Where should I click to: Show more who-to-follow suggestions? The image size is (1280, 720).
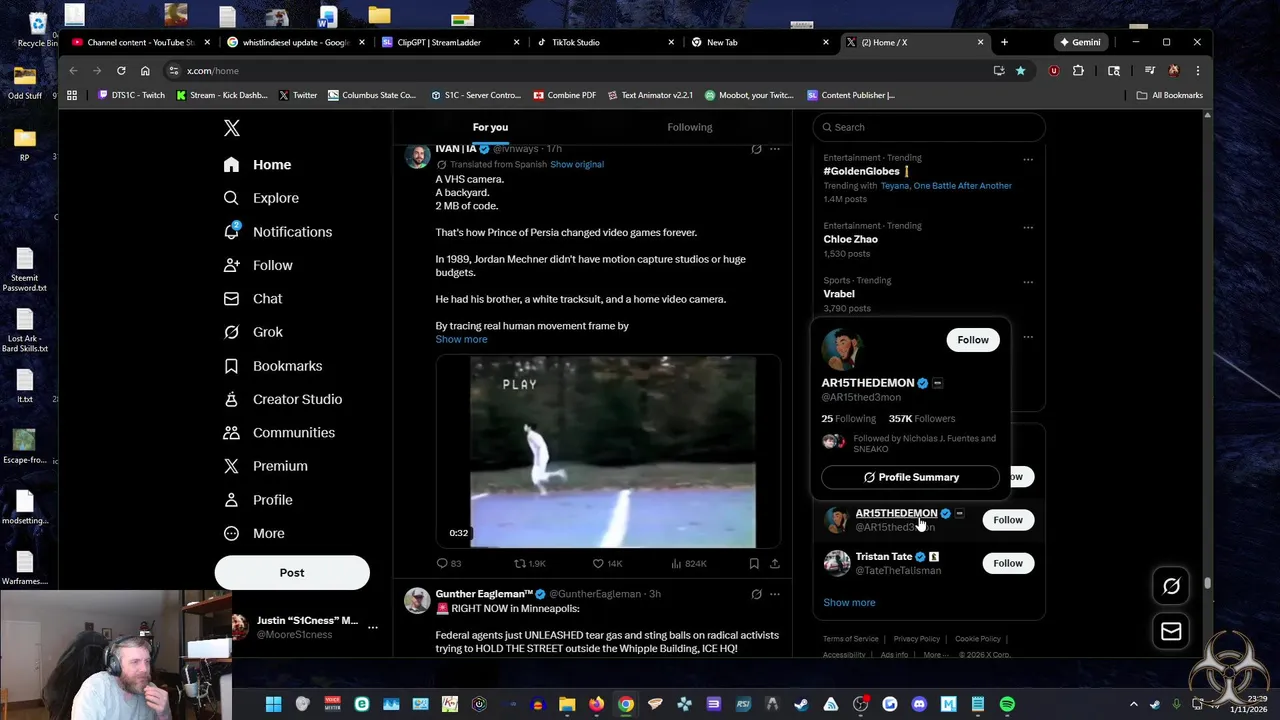tap(849, 602)
